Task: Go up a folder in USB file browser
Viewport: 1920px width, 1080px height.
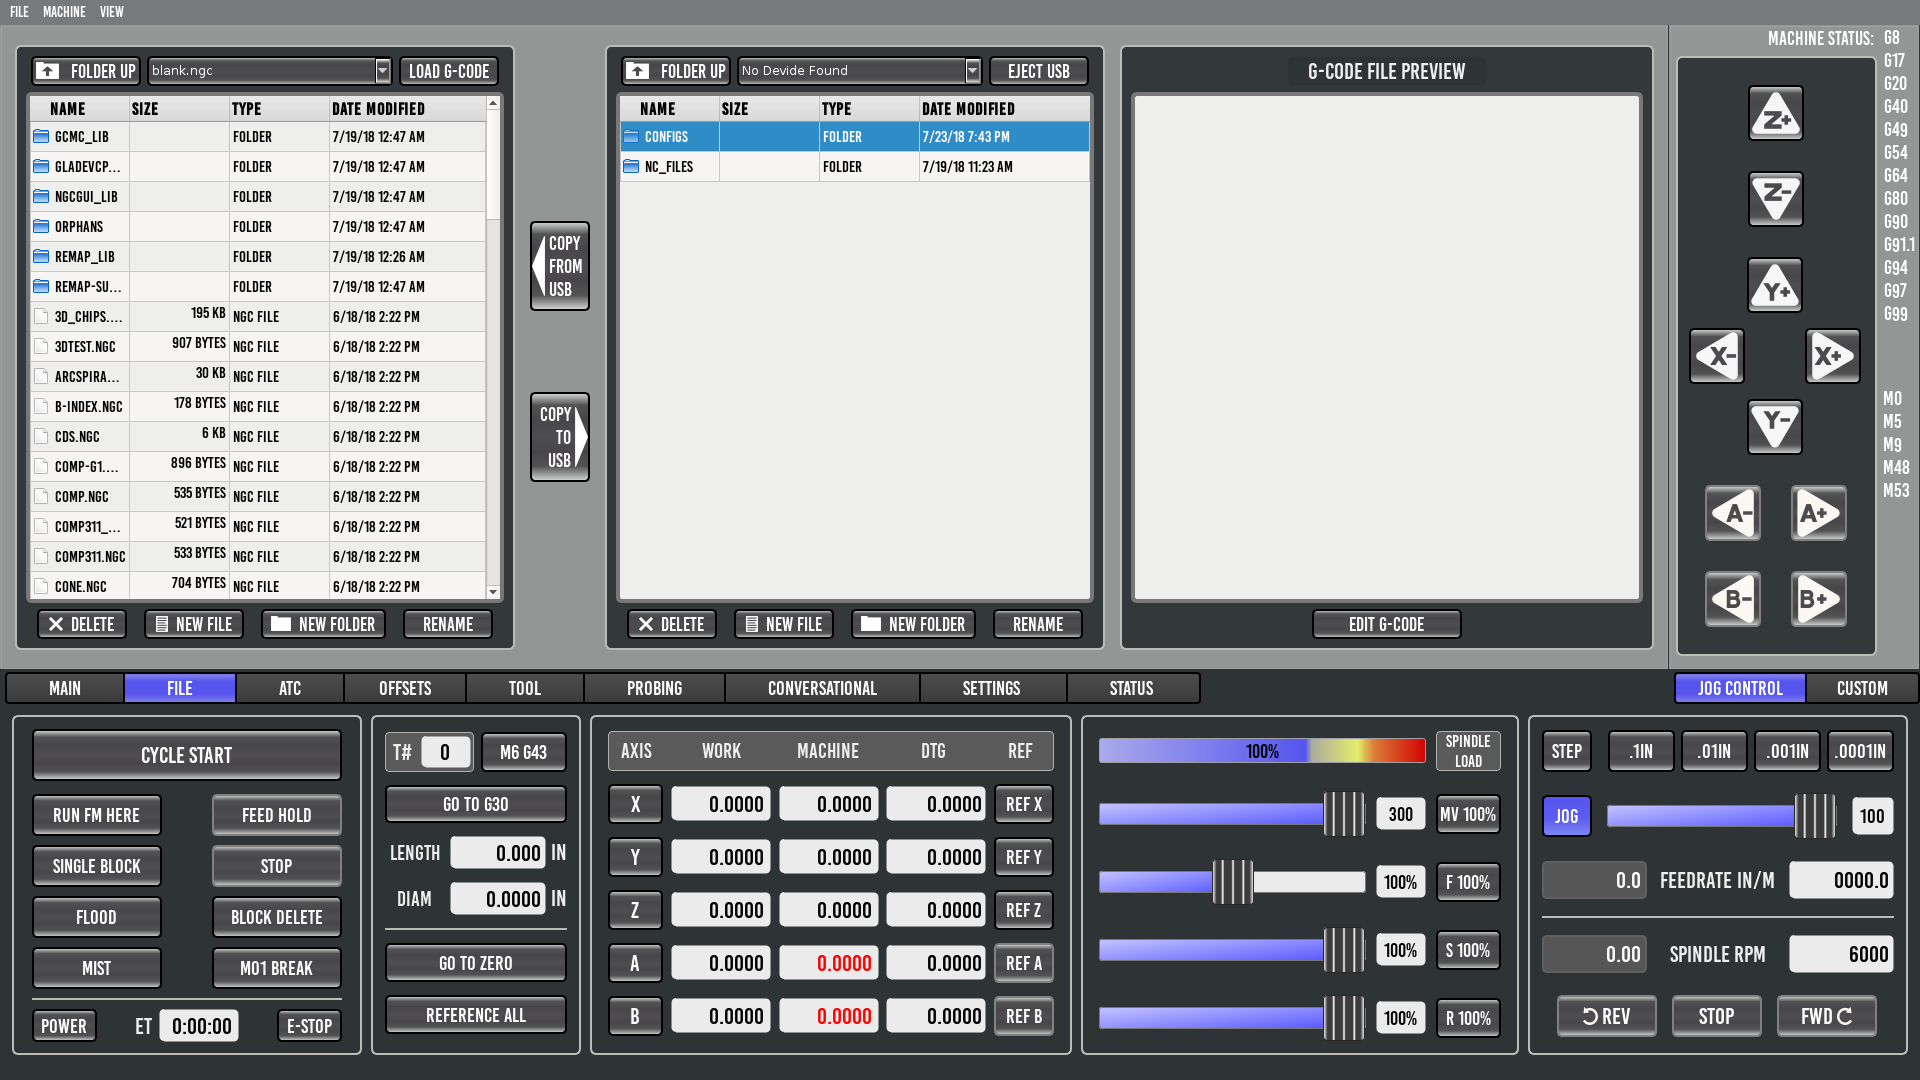Action: (x=676, y=71)
